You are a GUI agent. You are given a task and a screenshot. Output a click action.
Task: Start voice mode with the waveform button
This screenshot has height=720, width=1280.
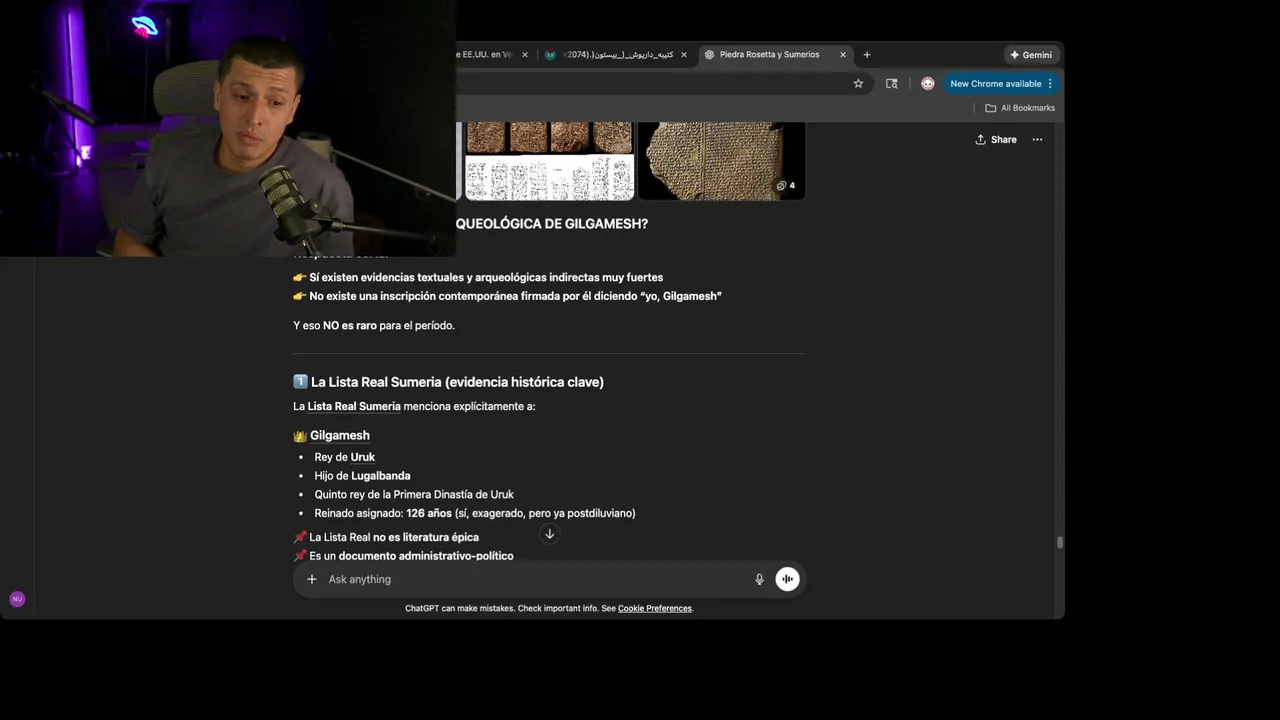click(x=787, y=579)
